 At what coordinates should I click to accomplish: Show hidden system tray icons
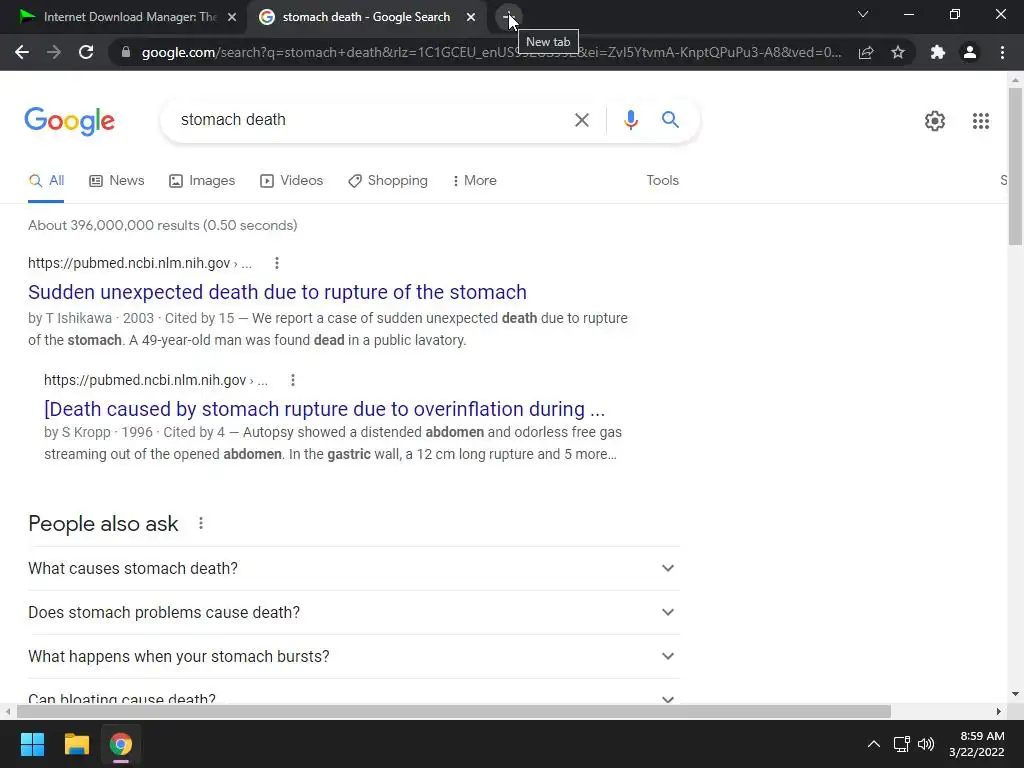click(873, 744)
